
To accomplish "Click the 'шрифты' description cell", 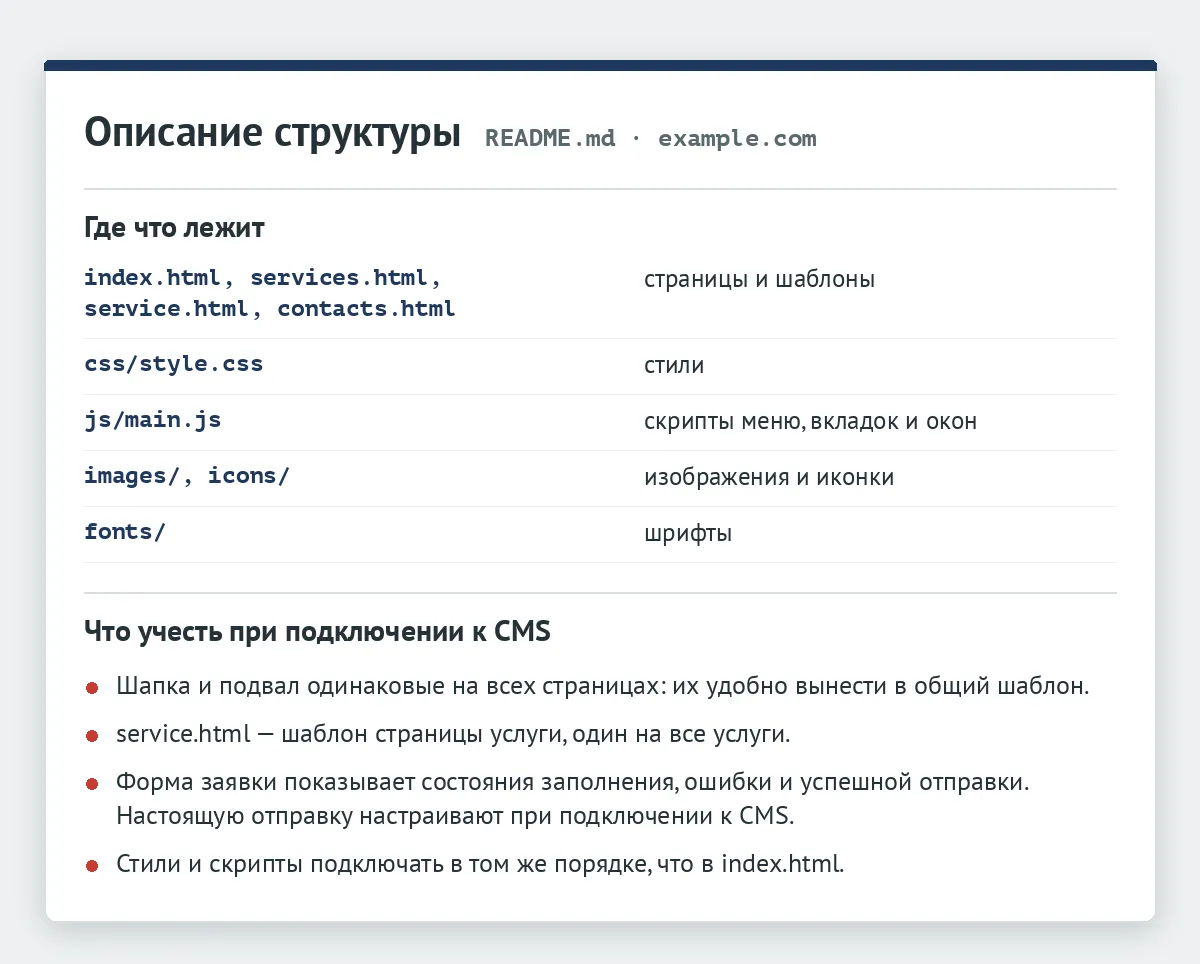I will [688, 534].
